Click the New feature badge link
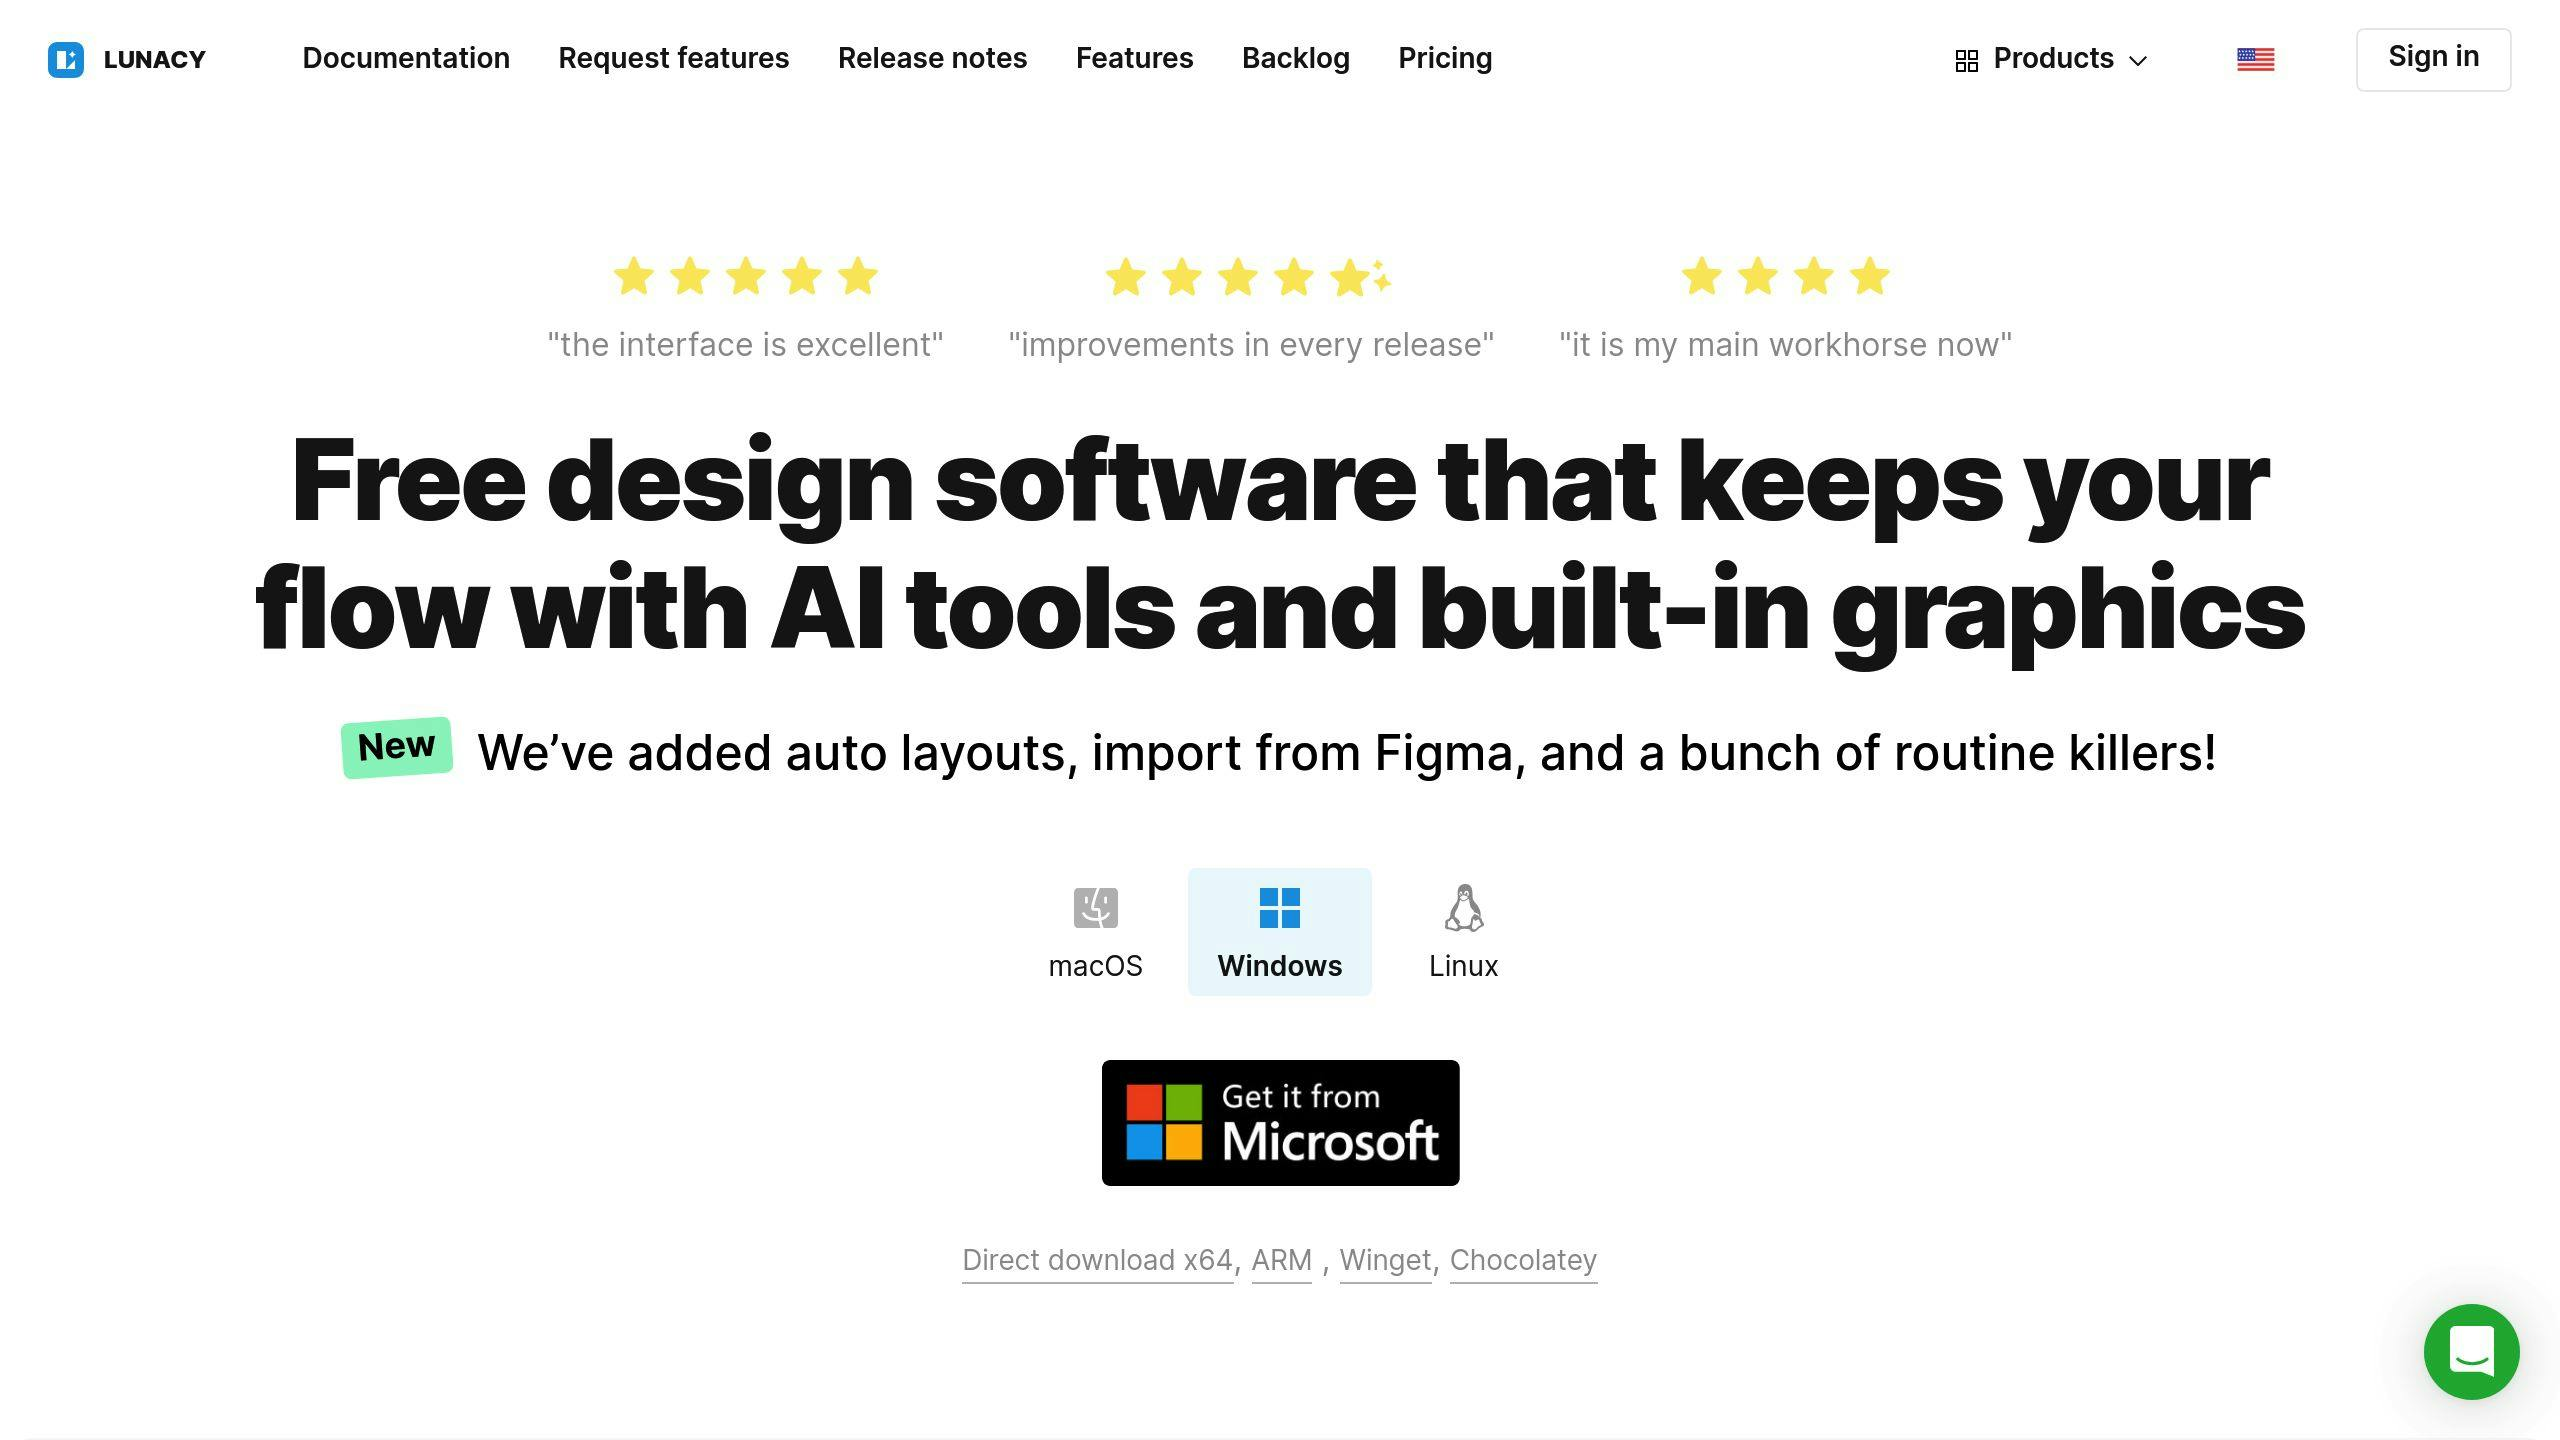The width and height of the screenshot is (2560, 1440). [396, 747]
